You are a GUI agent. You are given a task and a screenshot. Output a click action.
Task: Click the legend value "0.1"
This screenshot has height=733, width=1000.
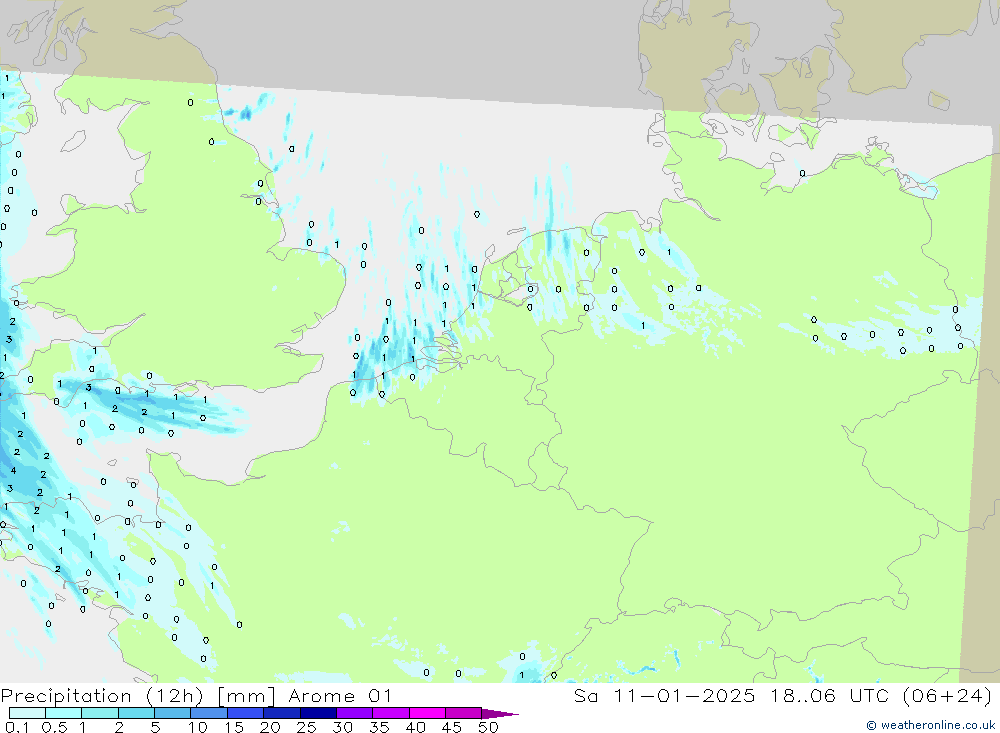coord(17,727)
